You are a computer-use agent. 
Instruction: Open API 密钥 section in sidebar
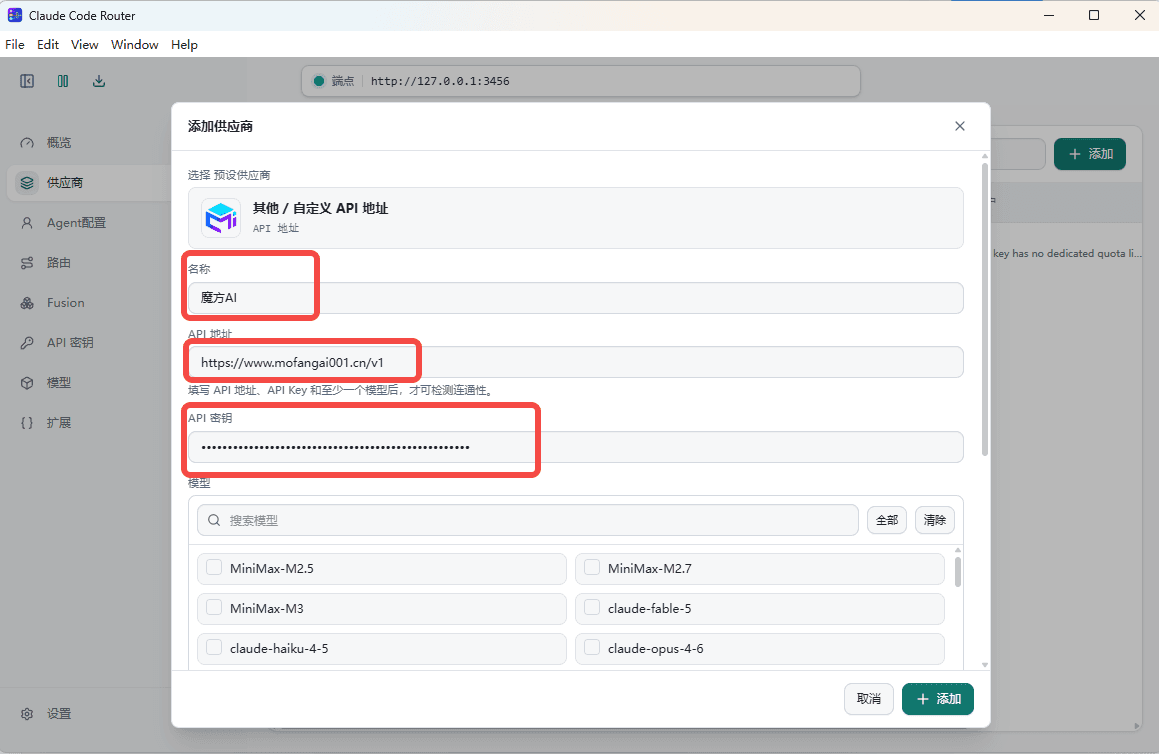coord(69,342)
